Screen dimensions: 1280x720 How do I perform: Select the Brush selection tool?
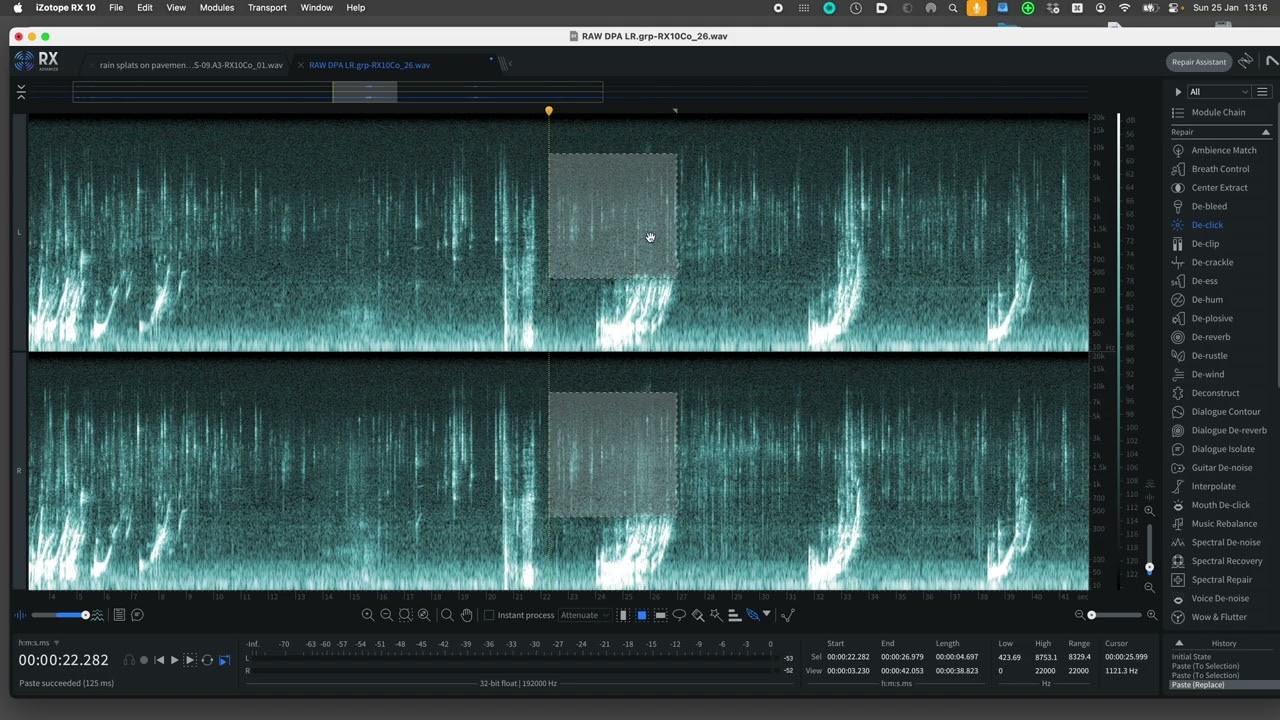coord(698,615)
